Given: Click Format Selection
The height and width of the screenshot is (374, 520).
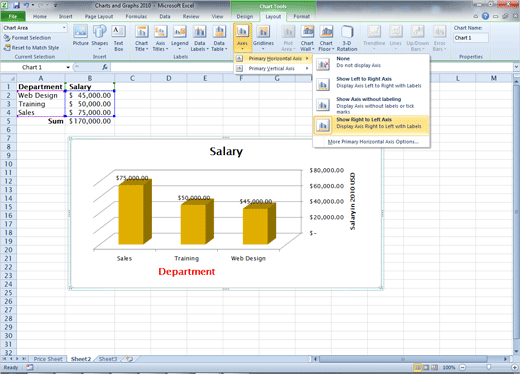Looking at the screenshot, I should (x=27, y=38).
